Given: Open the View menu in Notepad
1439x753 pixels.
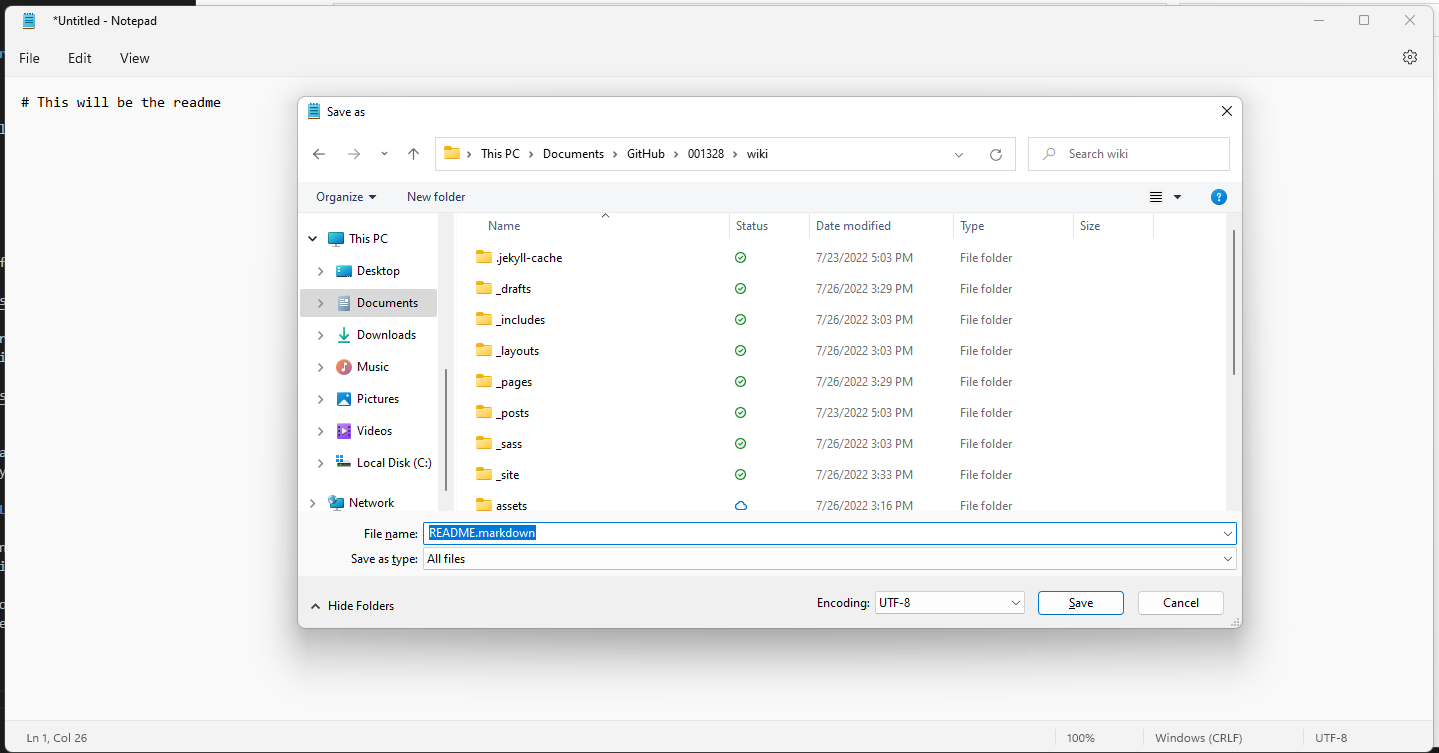Looking at the screenshot, I should click(135, 58).
